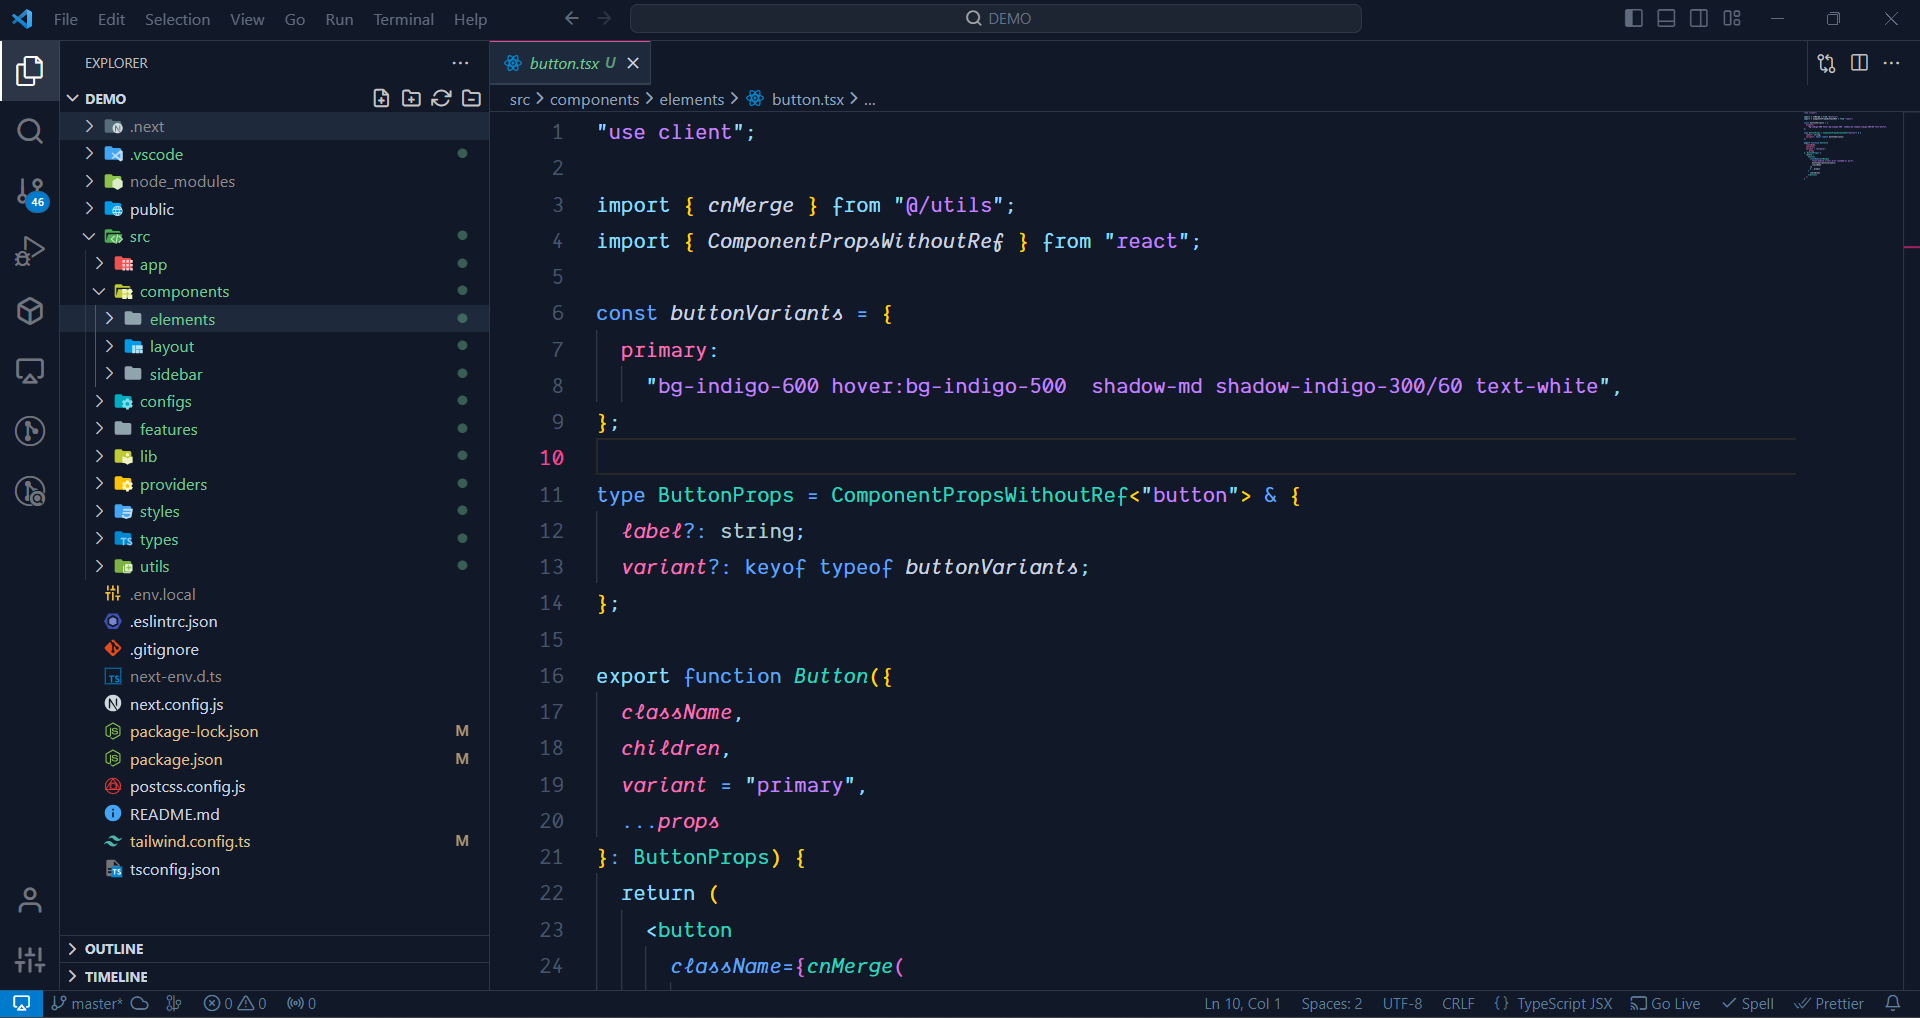
Task: Collapse all folders in explorer
Action: (471, 98)
